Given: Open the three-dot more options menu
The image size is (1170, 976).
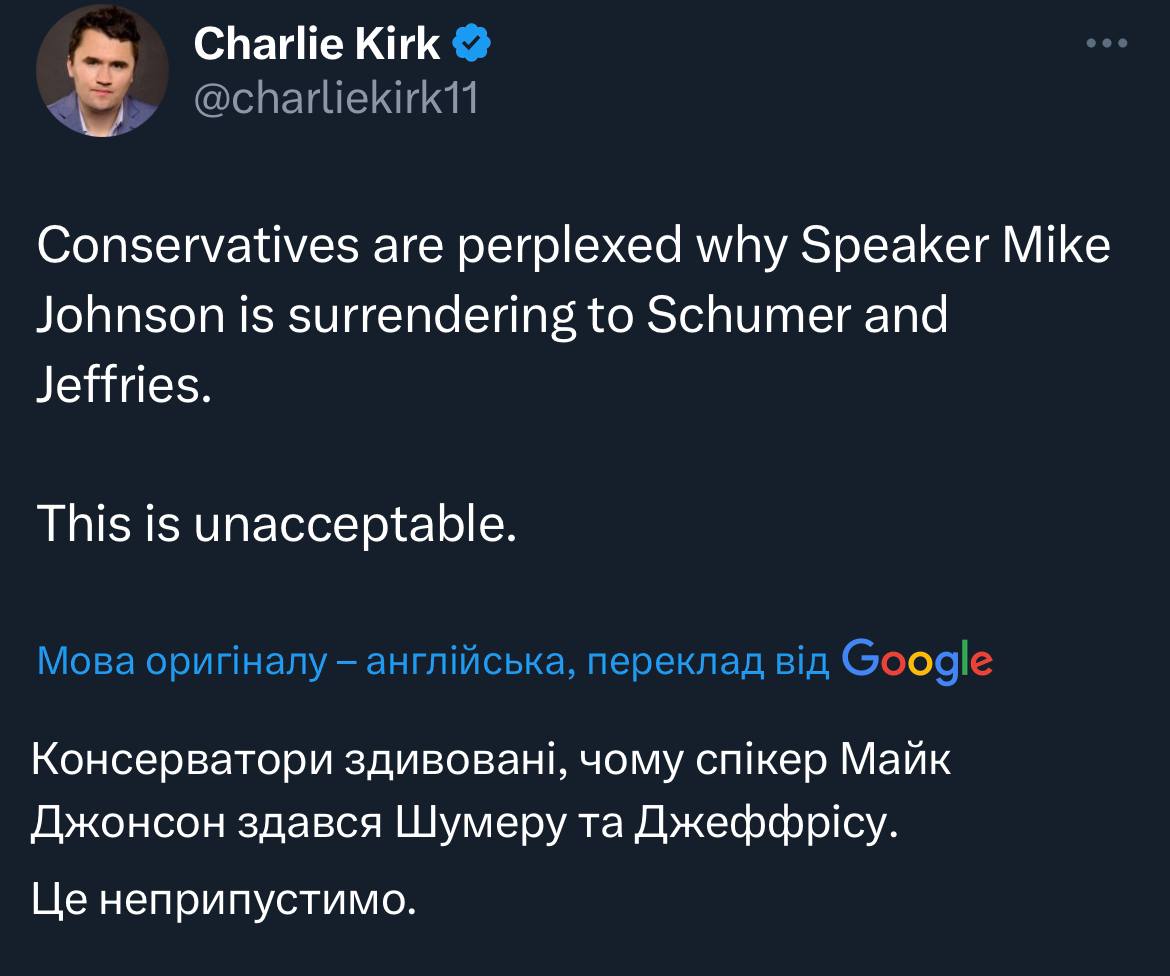Looking at the screenshot, I should coord(1107,43).
